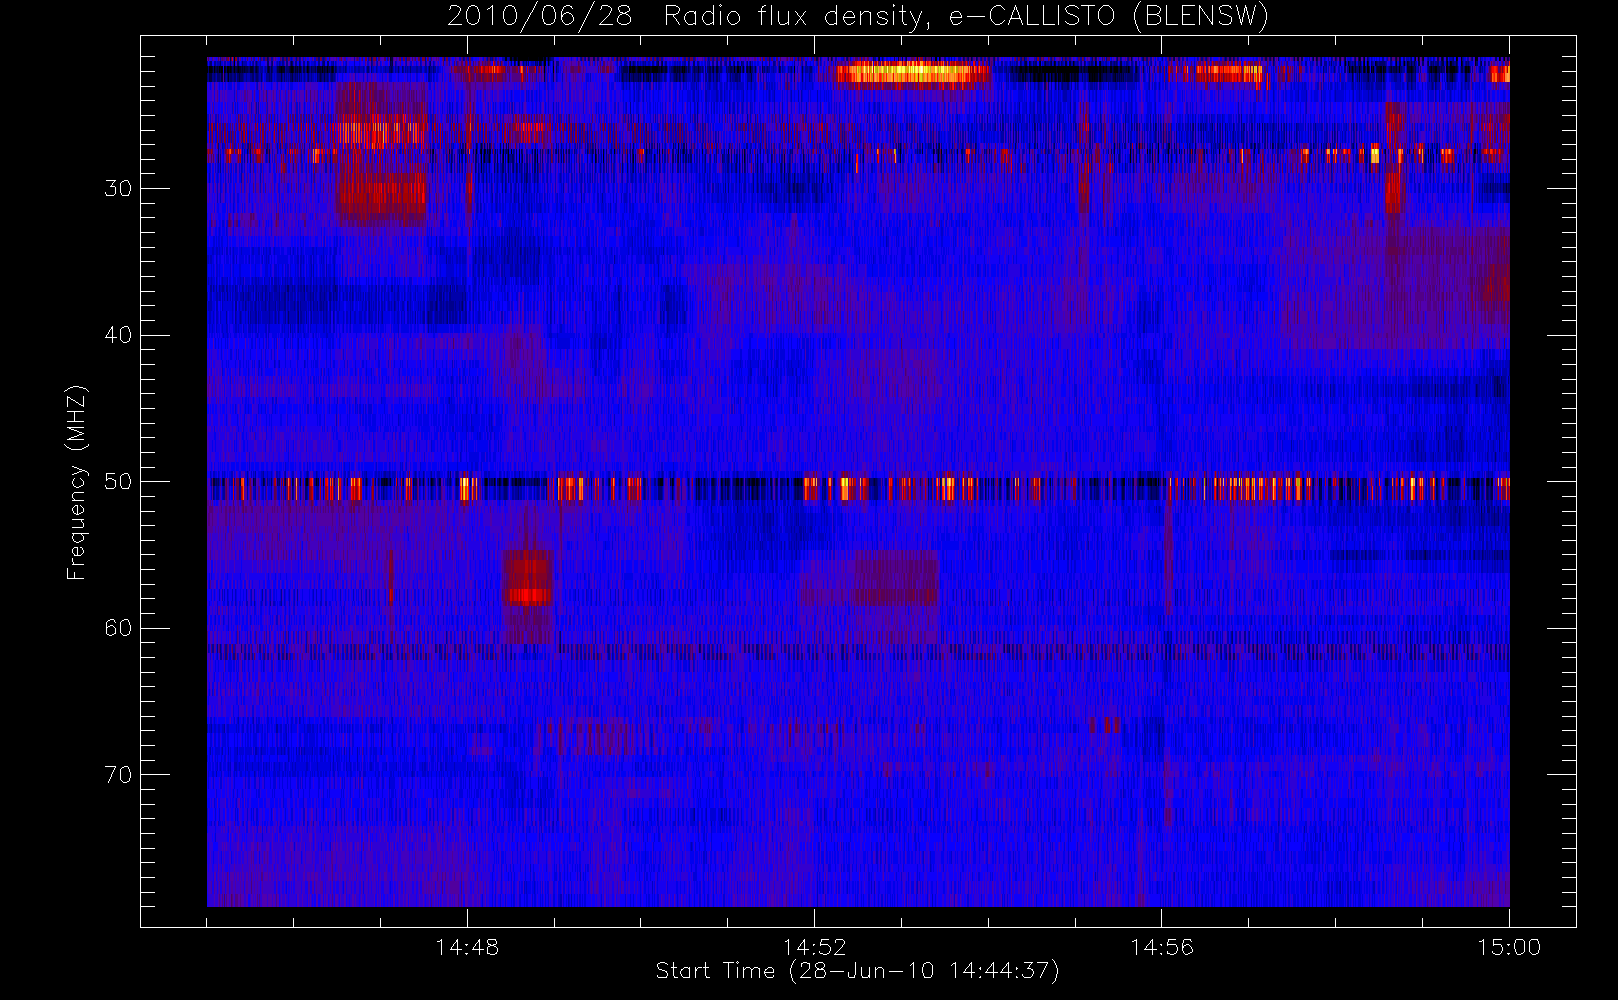This screenshot has height=1000, width=1618.
Task: Click the 40 MHz frequency tick label
Action: [x=118, y=335]
